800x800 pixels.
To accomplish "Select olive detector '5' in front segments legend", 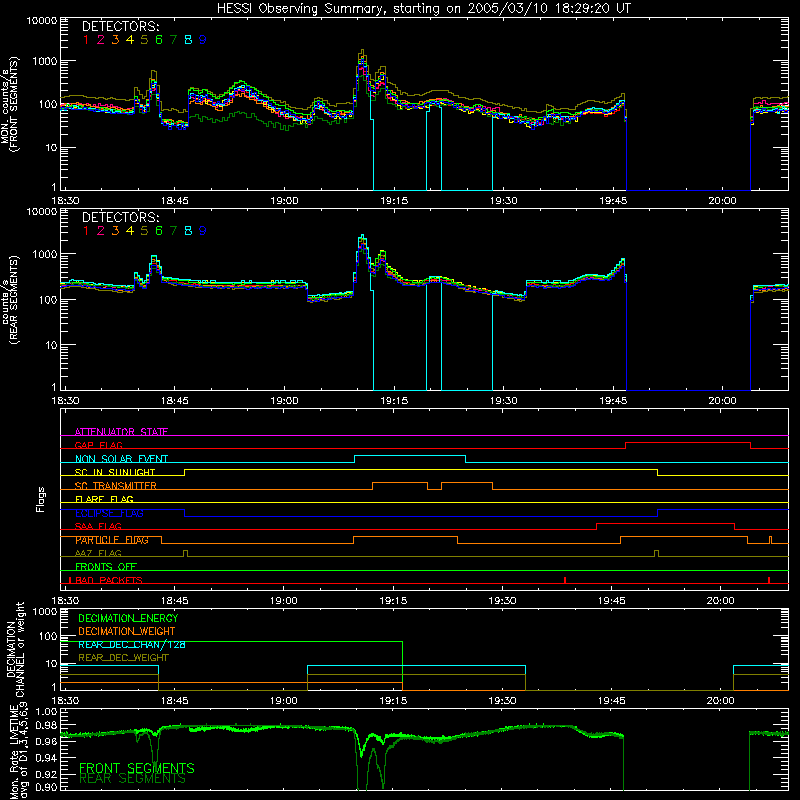I will coord(144,40).
